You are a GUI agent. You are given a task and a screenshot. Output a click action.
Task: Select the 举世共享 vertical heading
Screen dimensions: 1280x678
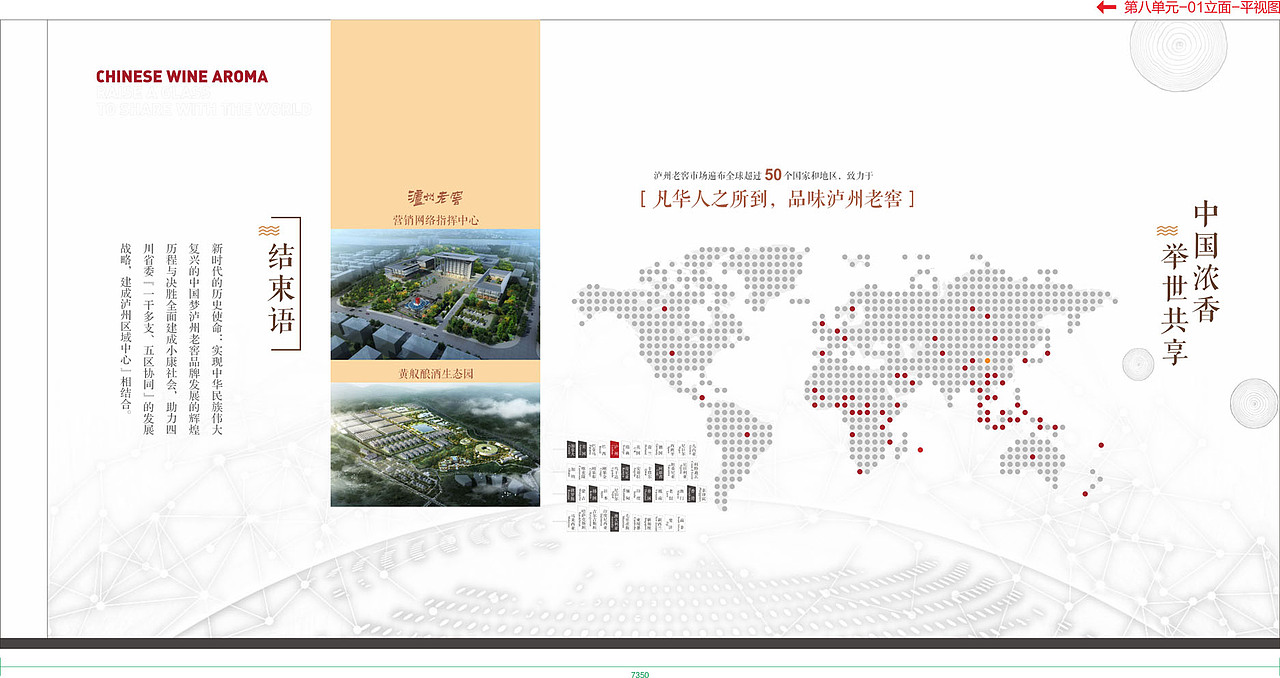click(x=1173, y=302)
